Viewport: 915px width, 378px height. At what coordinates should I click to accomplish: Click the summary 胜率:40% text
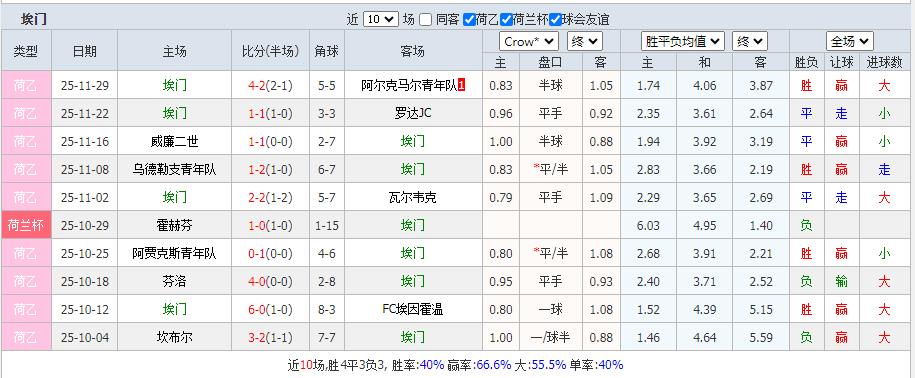coord(418,365)
